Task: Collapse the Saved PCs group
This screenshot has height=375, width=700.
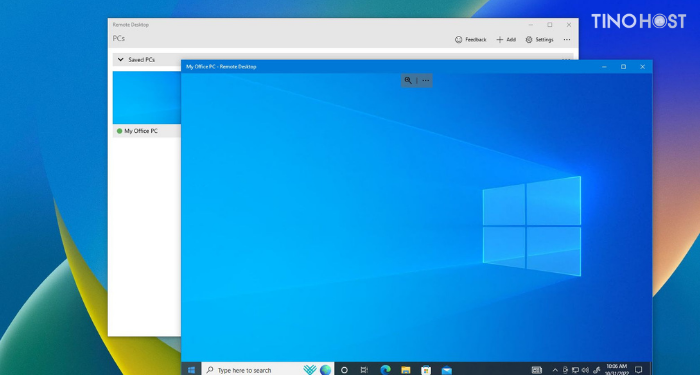Action: click(120, 59)
